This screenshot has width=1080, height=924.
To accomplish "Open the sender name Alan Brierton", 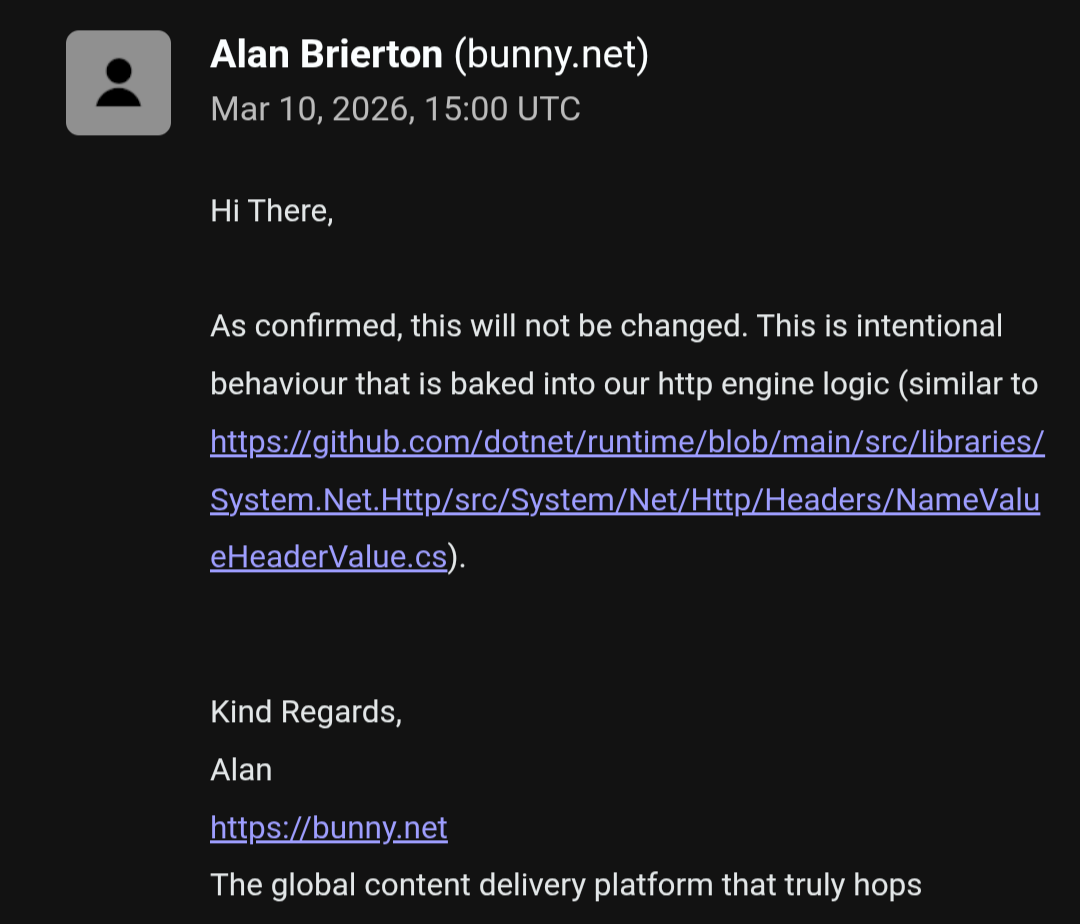I will click(326, 55).
